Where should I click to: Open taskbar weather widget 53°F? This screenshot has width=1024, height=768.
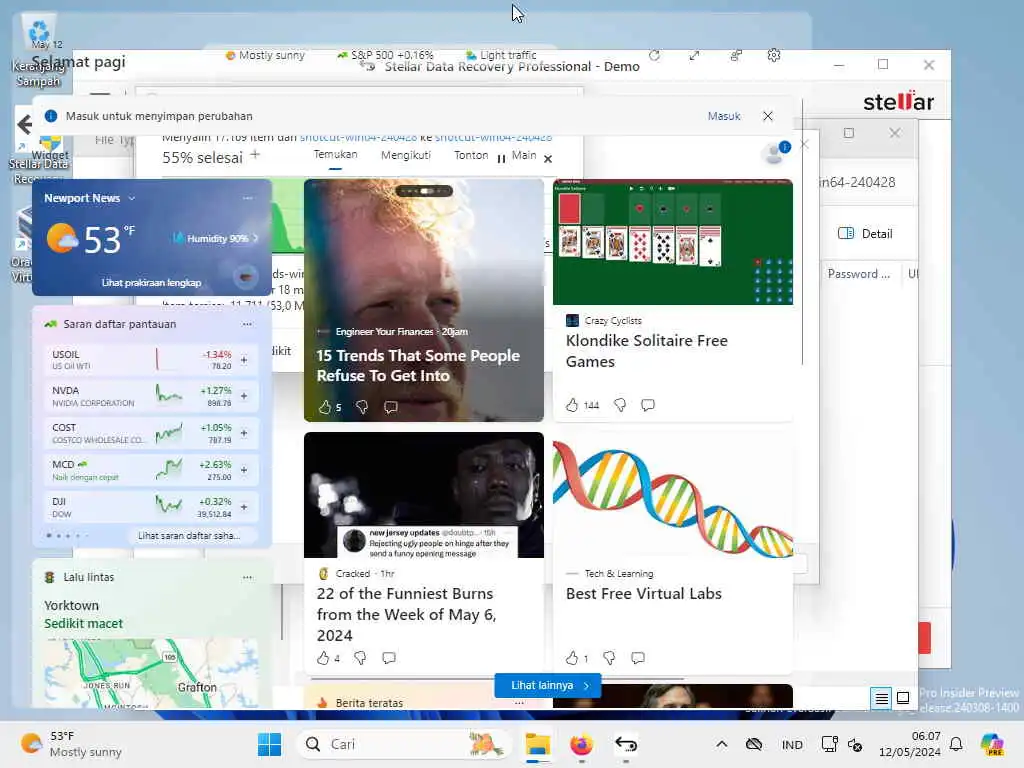[71, 744]
